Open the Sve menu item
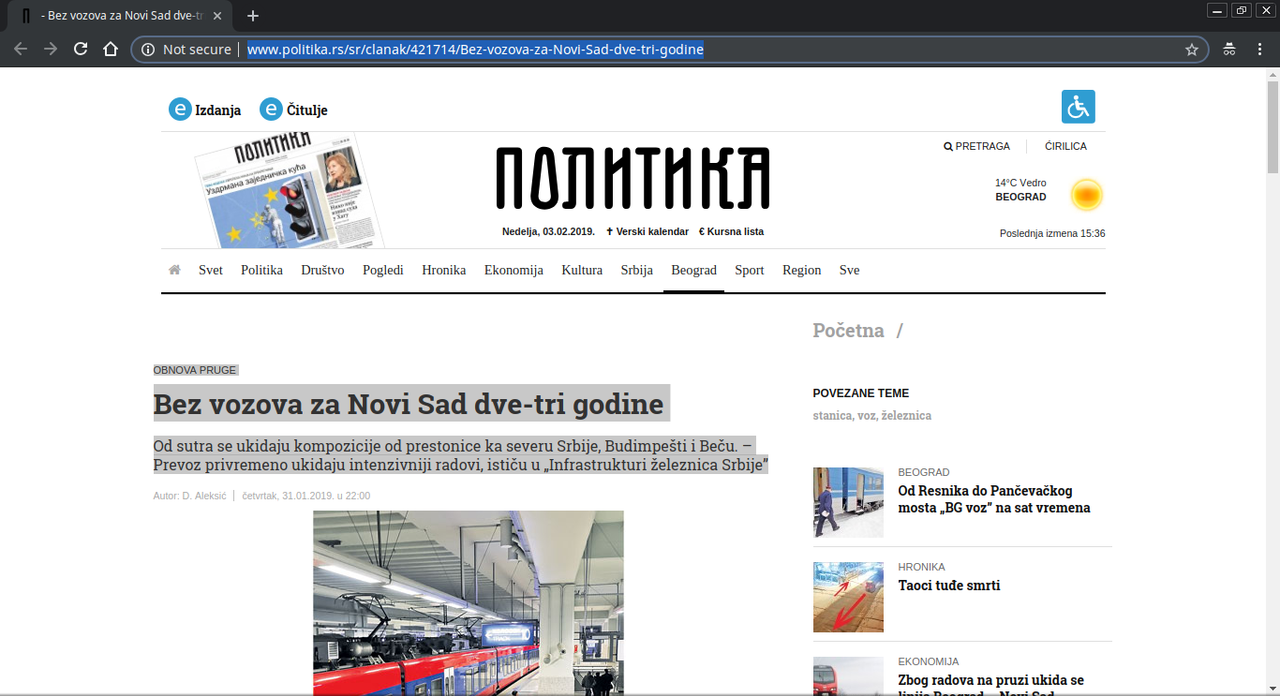 point(849,270)
